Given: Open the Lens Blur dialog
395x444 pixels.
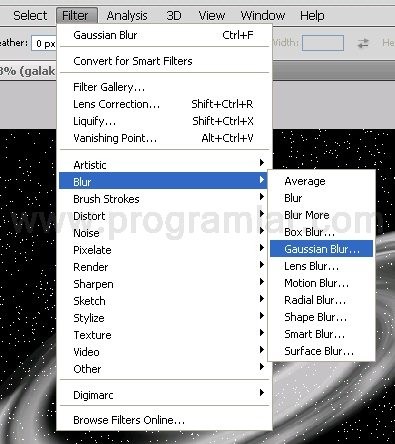Looking at the screenshot, I should click(321, 266).
